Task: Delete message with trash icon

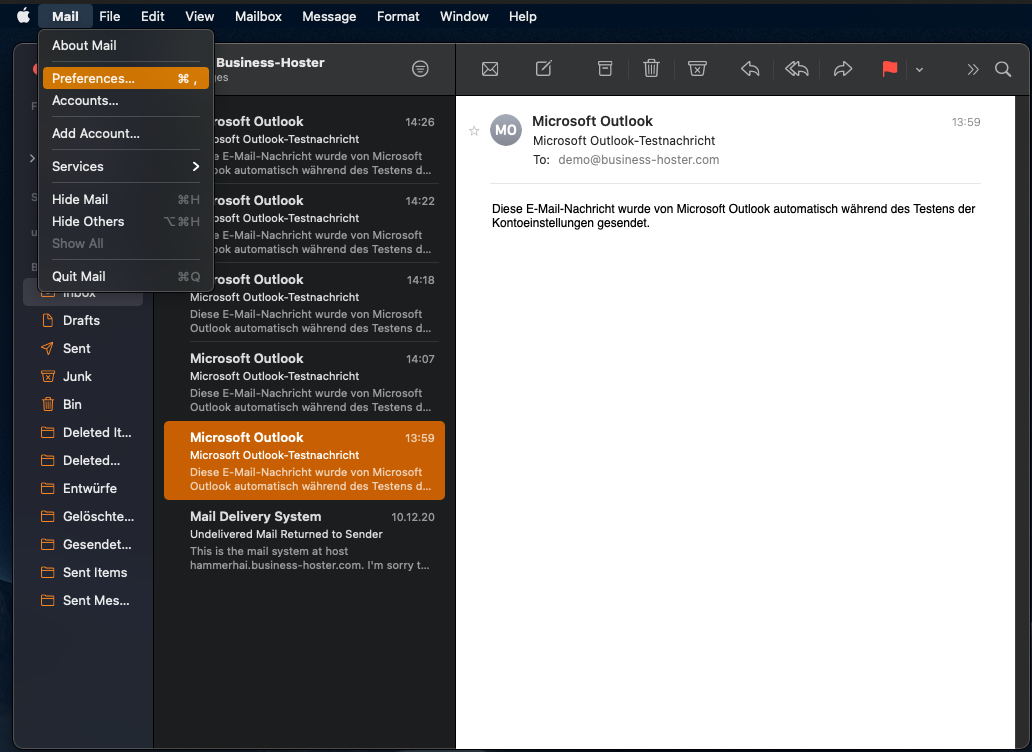Action: point(651,68)
